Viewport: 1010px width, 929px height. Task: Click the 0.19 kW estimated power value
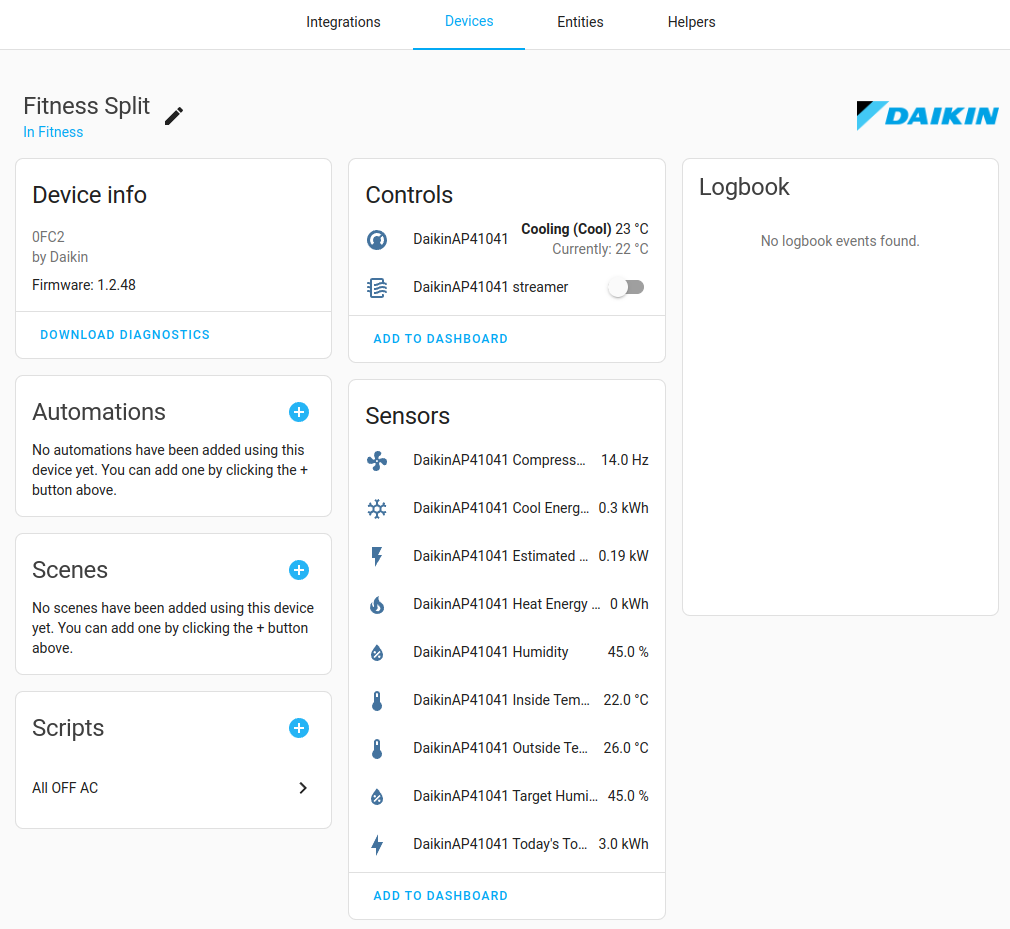point(624,556)
